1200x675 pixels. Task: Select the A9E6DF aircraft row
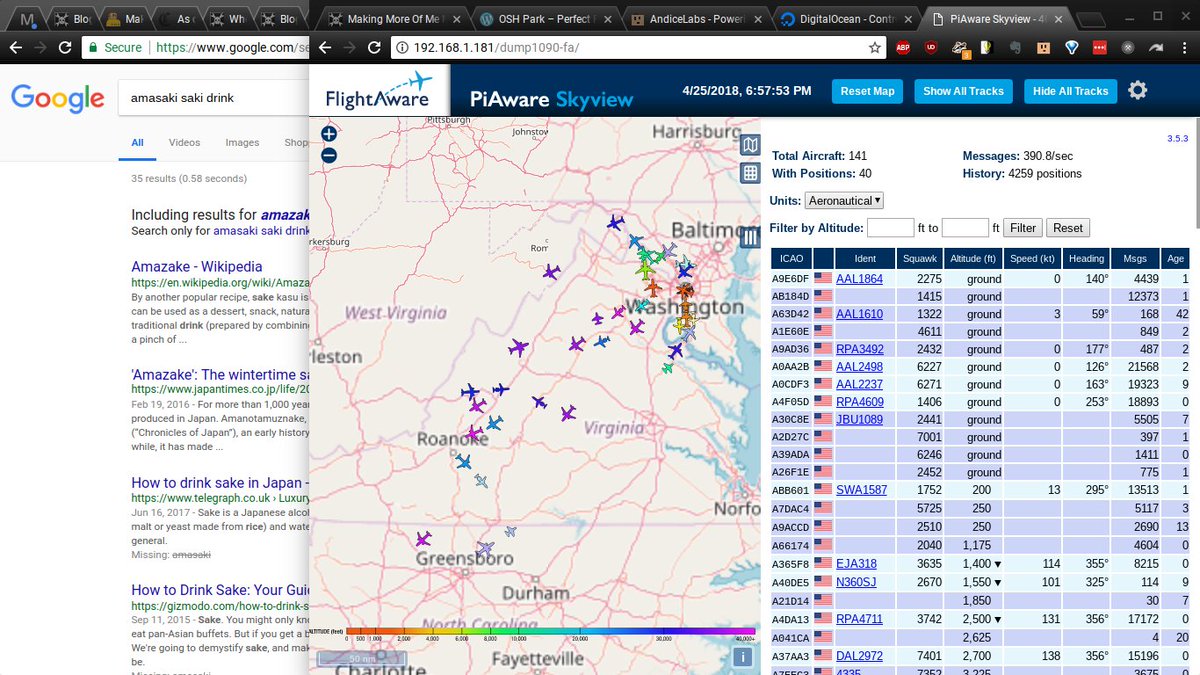coord(981,279)
